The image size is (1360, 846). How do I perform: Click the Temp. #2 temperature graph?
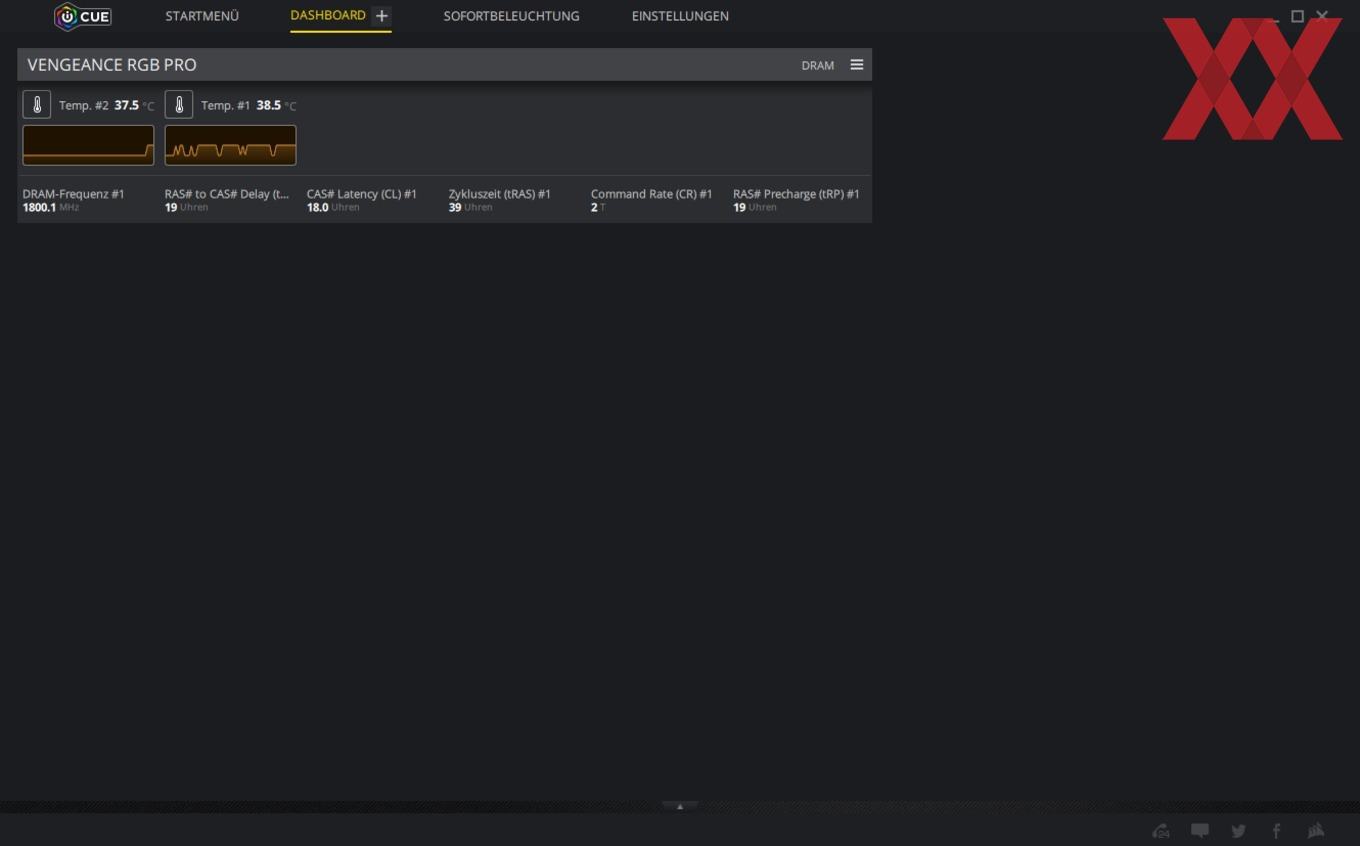point(88,145)
